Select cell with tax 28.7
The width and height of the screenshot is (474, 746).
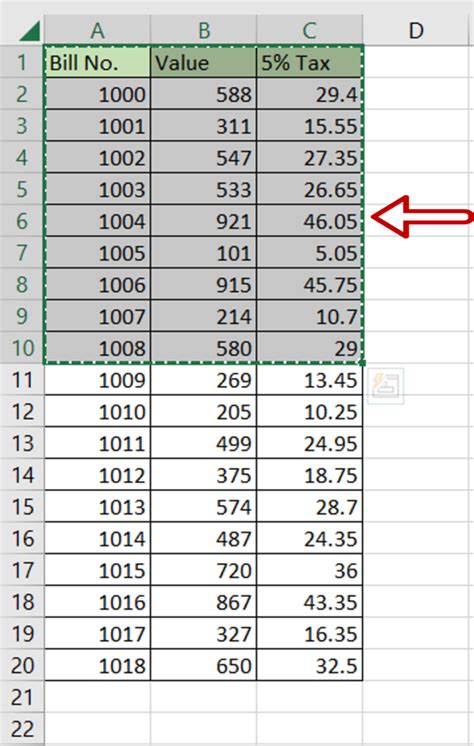tap(309, 507)
